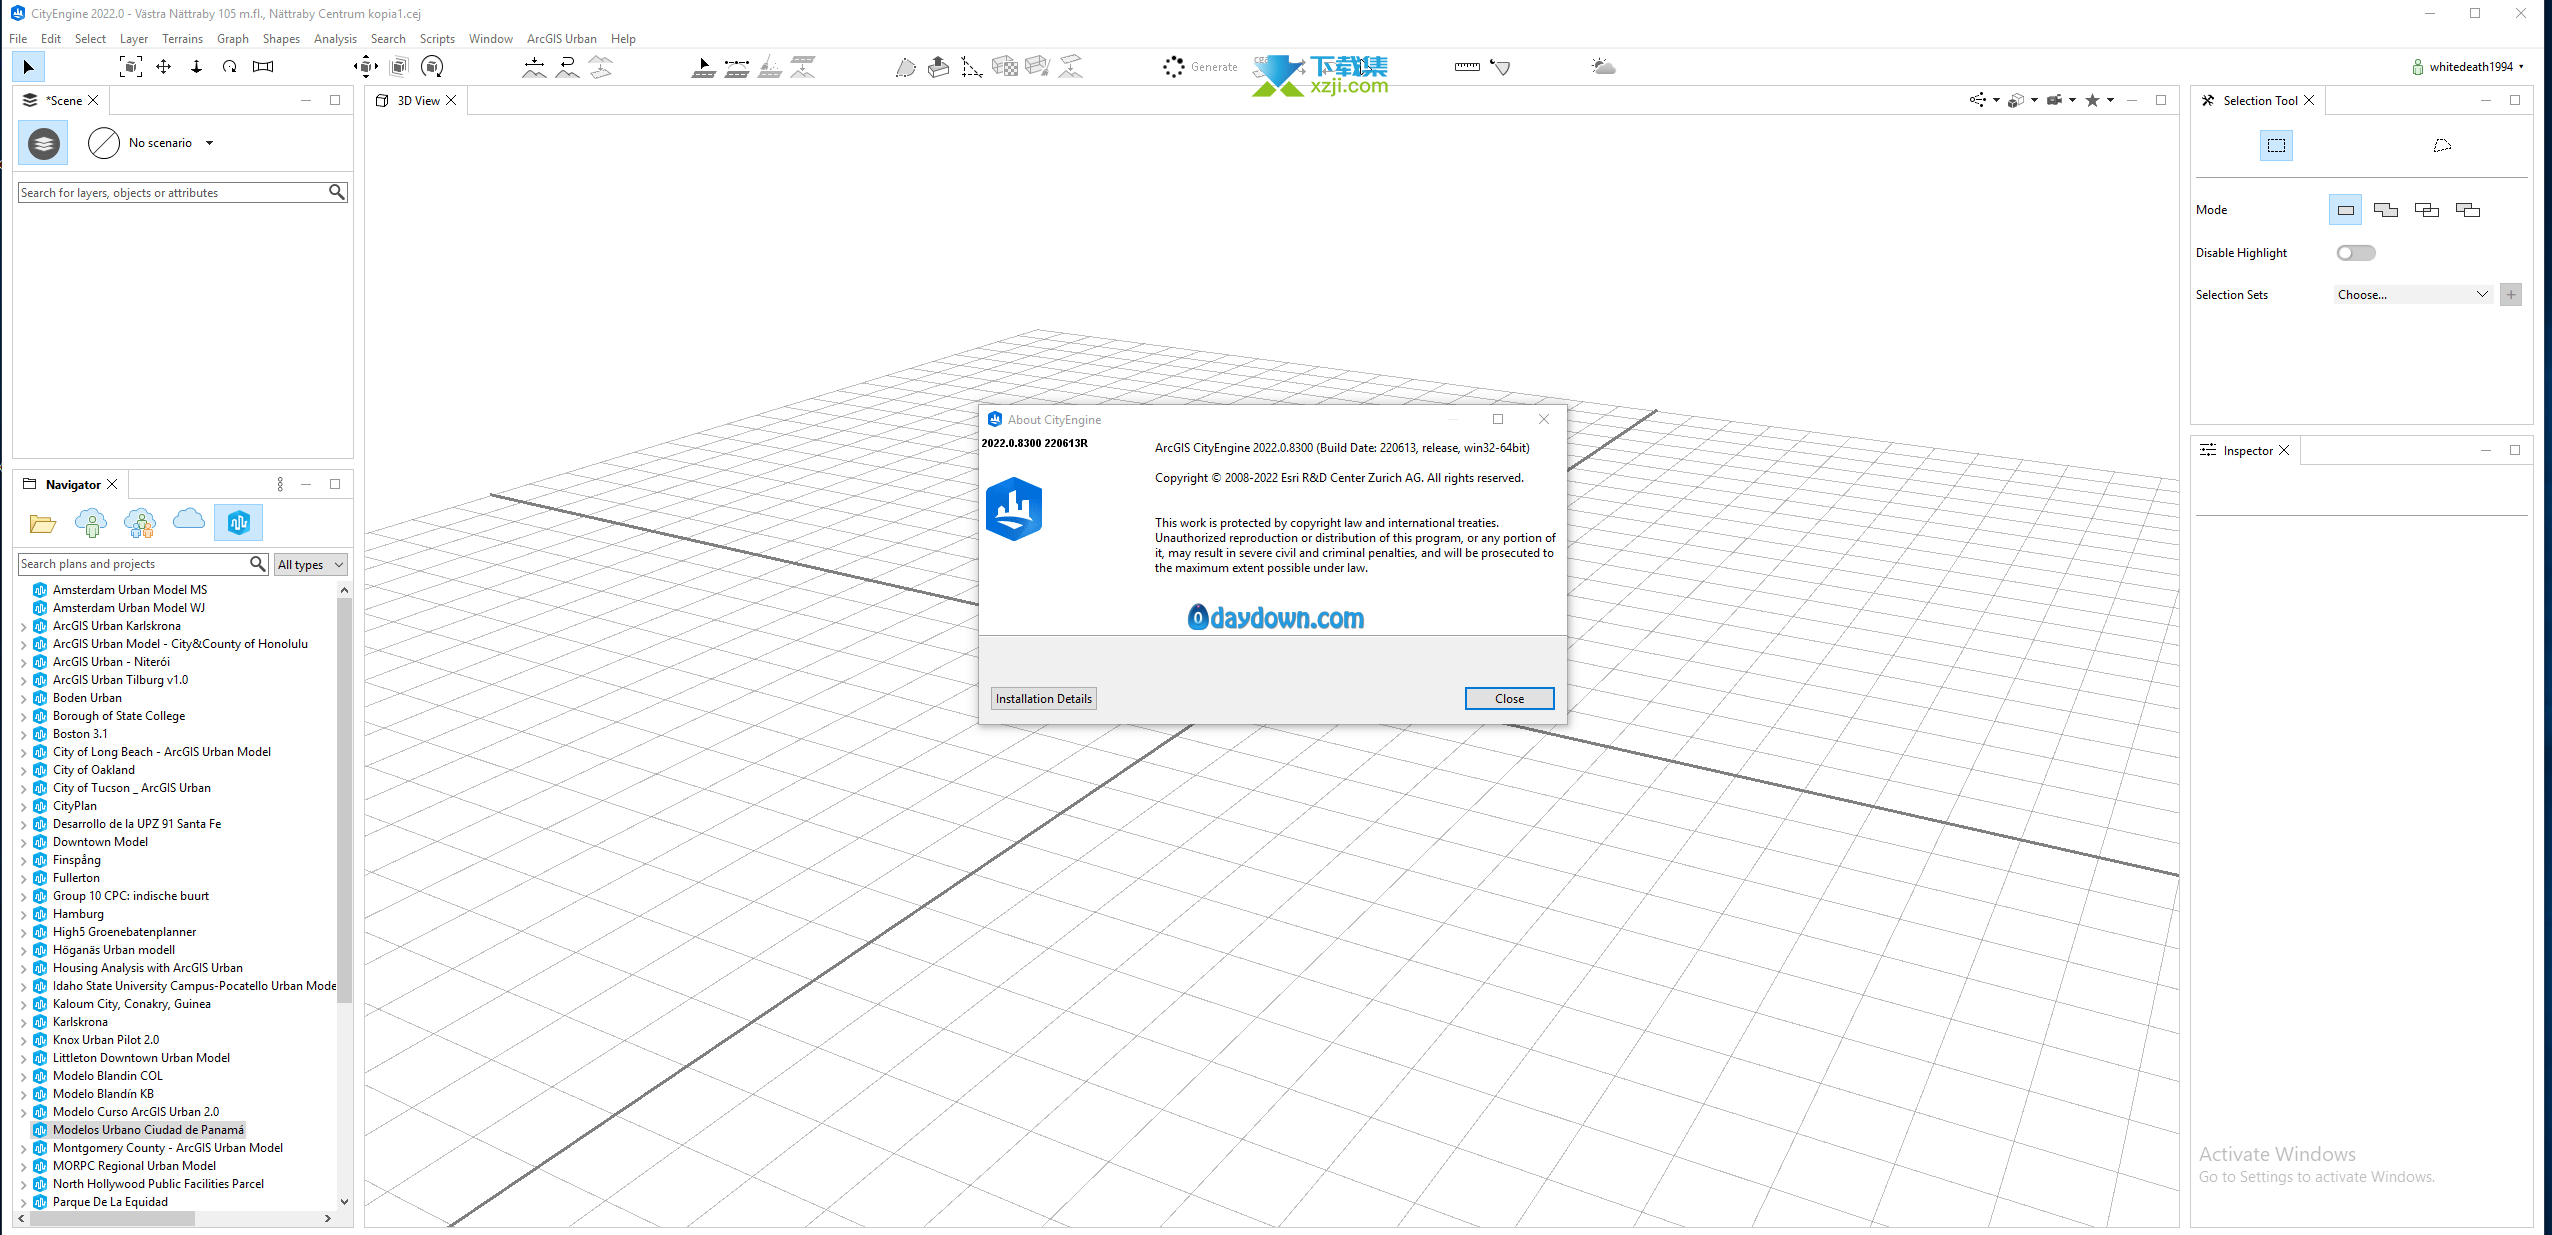Open the Navigator cloud portal icon
Image resolution: width=2552 pixels, height=1235 pixels.
[189, 520]
